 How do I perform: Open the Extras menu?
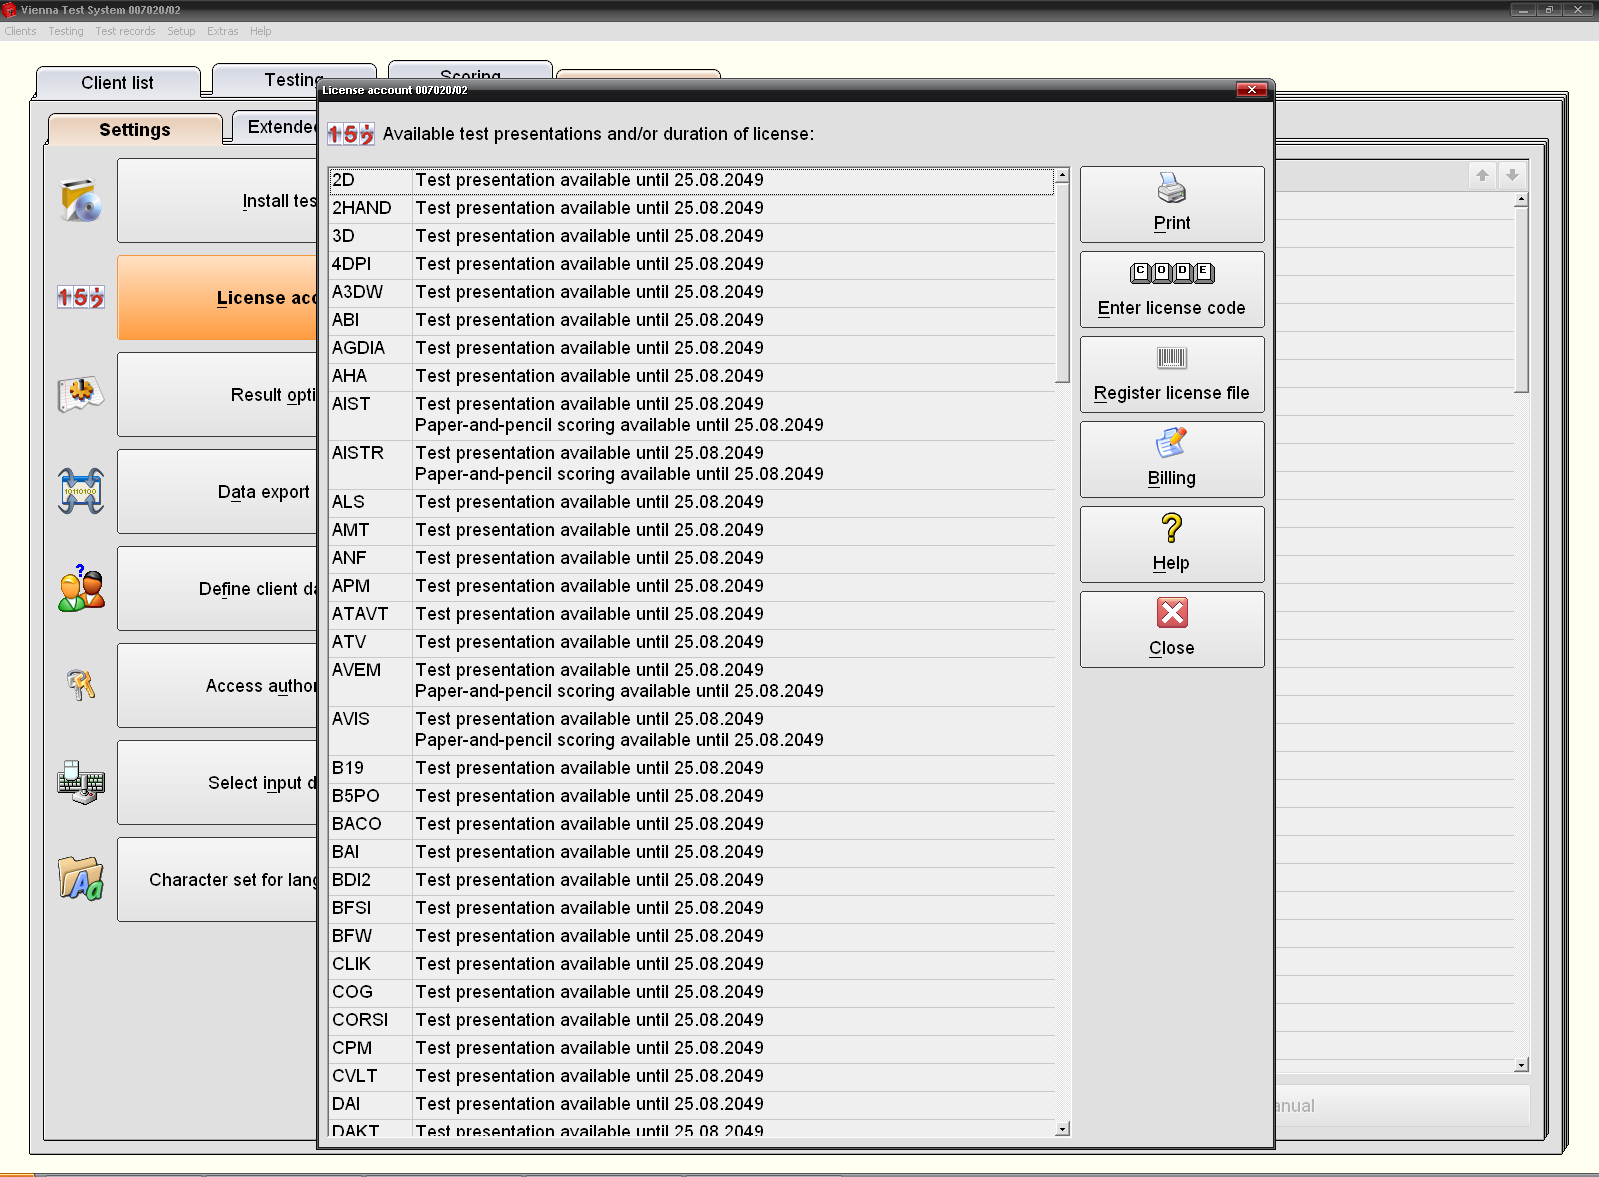coord(223,31)
